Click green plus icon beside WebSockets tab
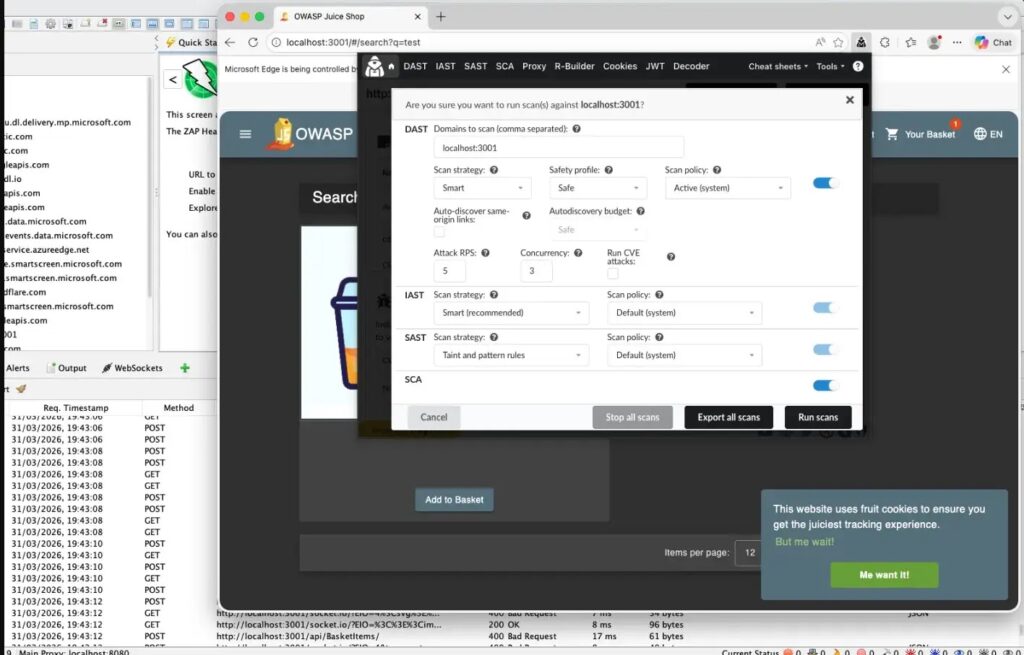 184,368
